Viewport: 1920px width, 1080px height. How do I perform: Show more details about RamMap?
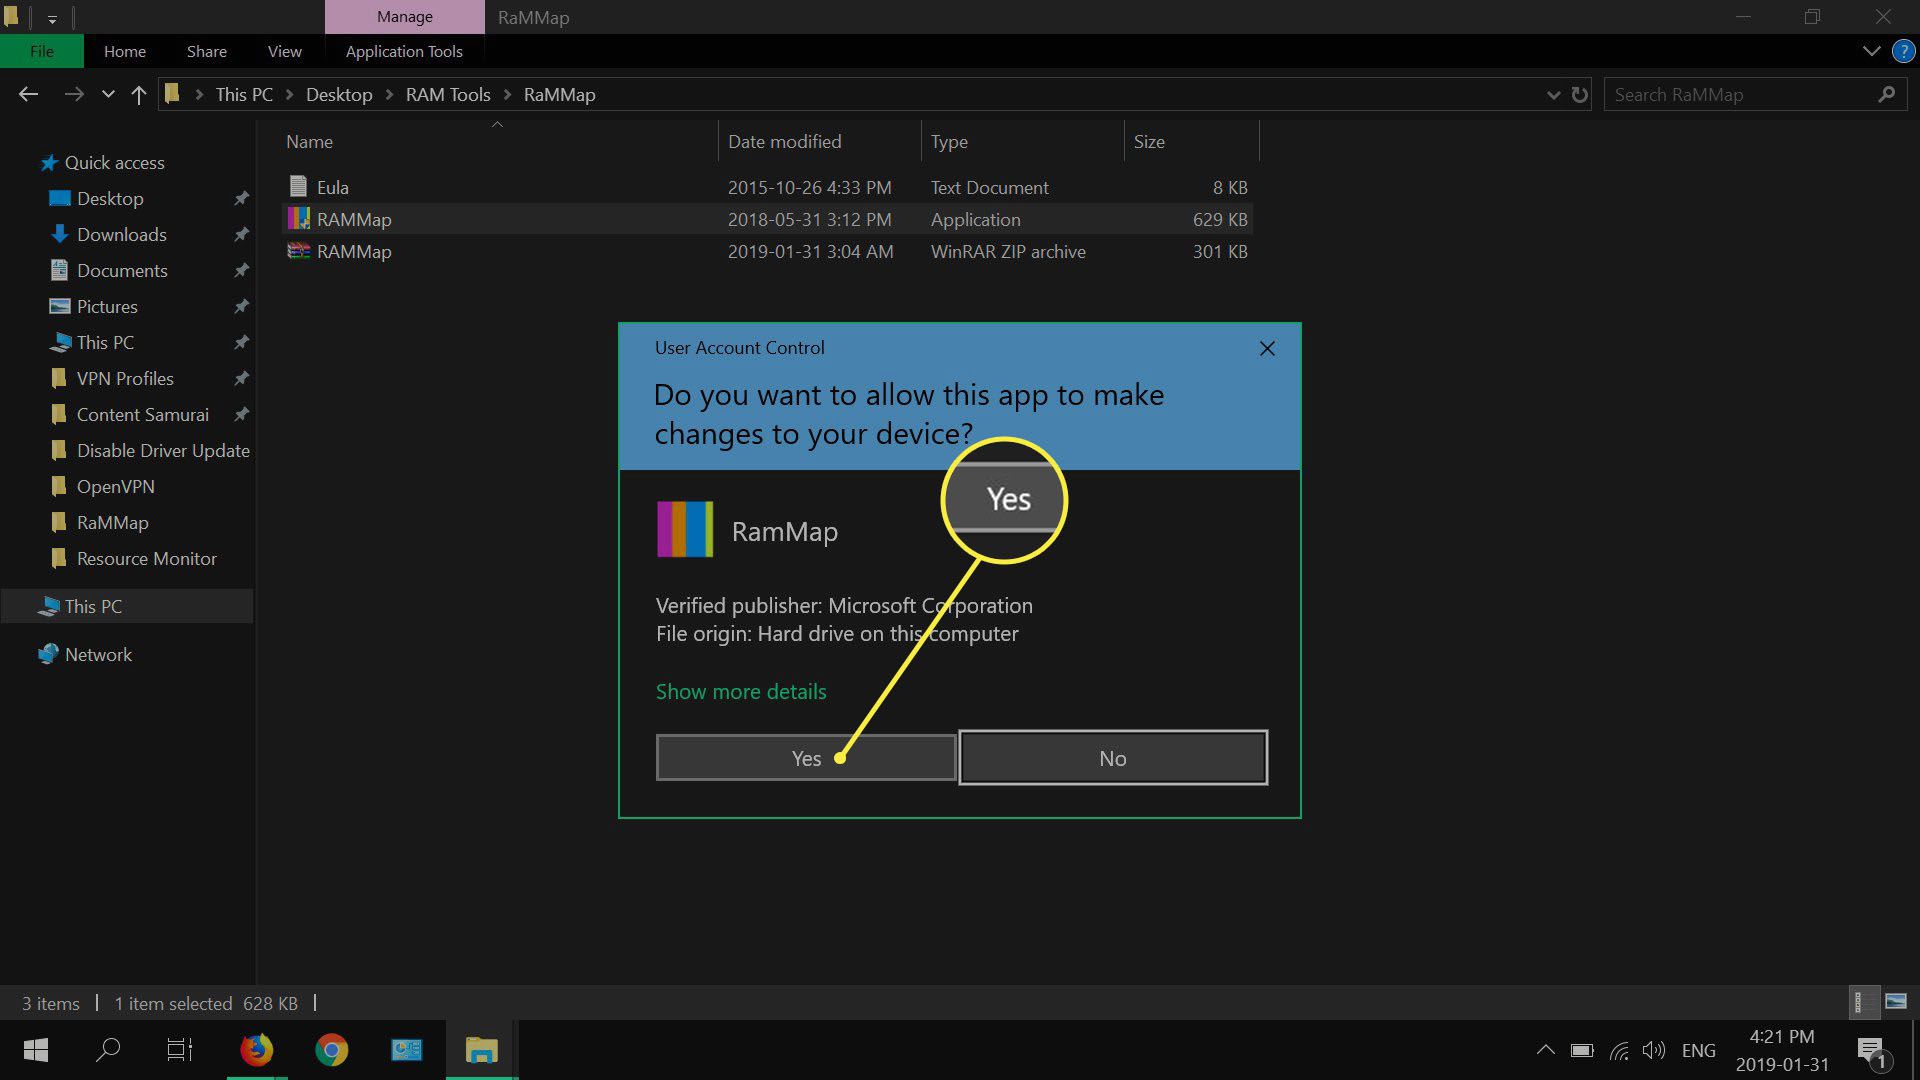pos(740,691)
